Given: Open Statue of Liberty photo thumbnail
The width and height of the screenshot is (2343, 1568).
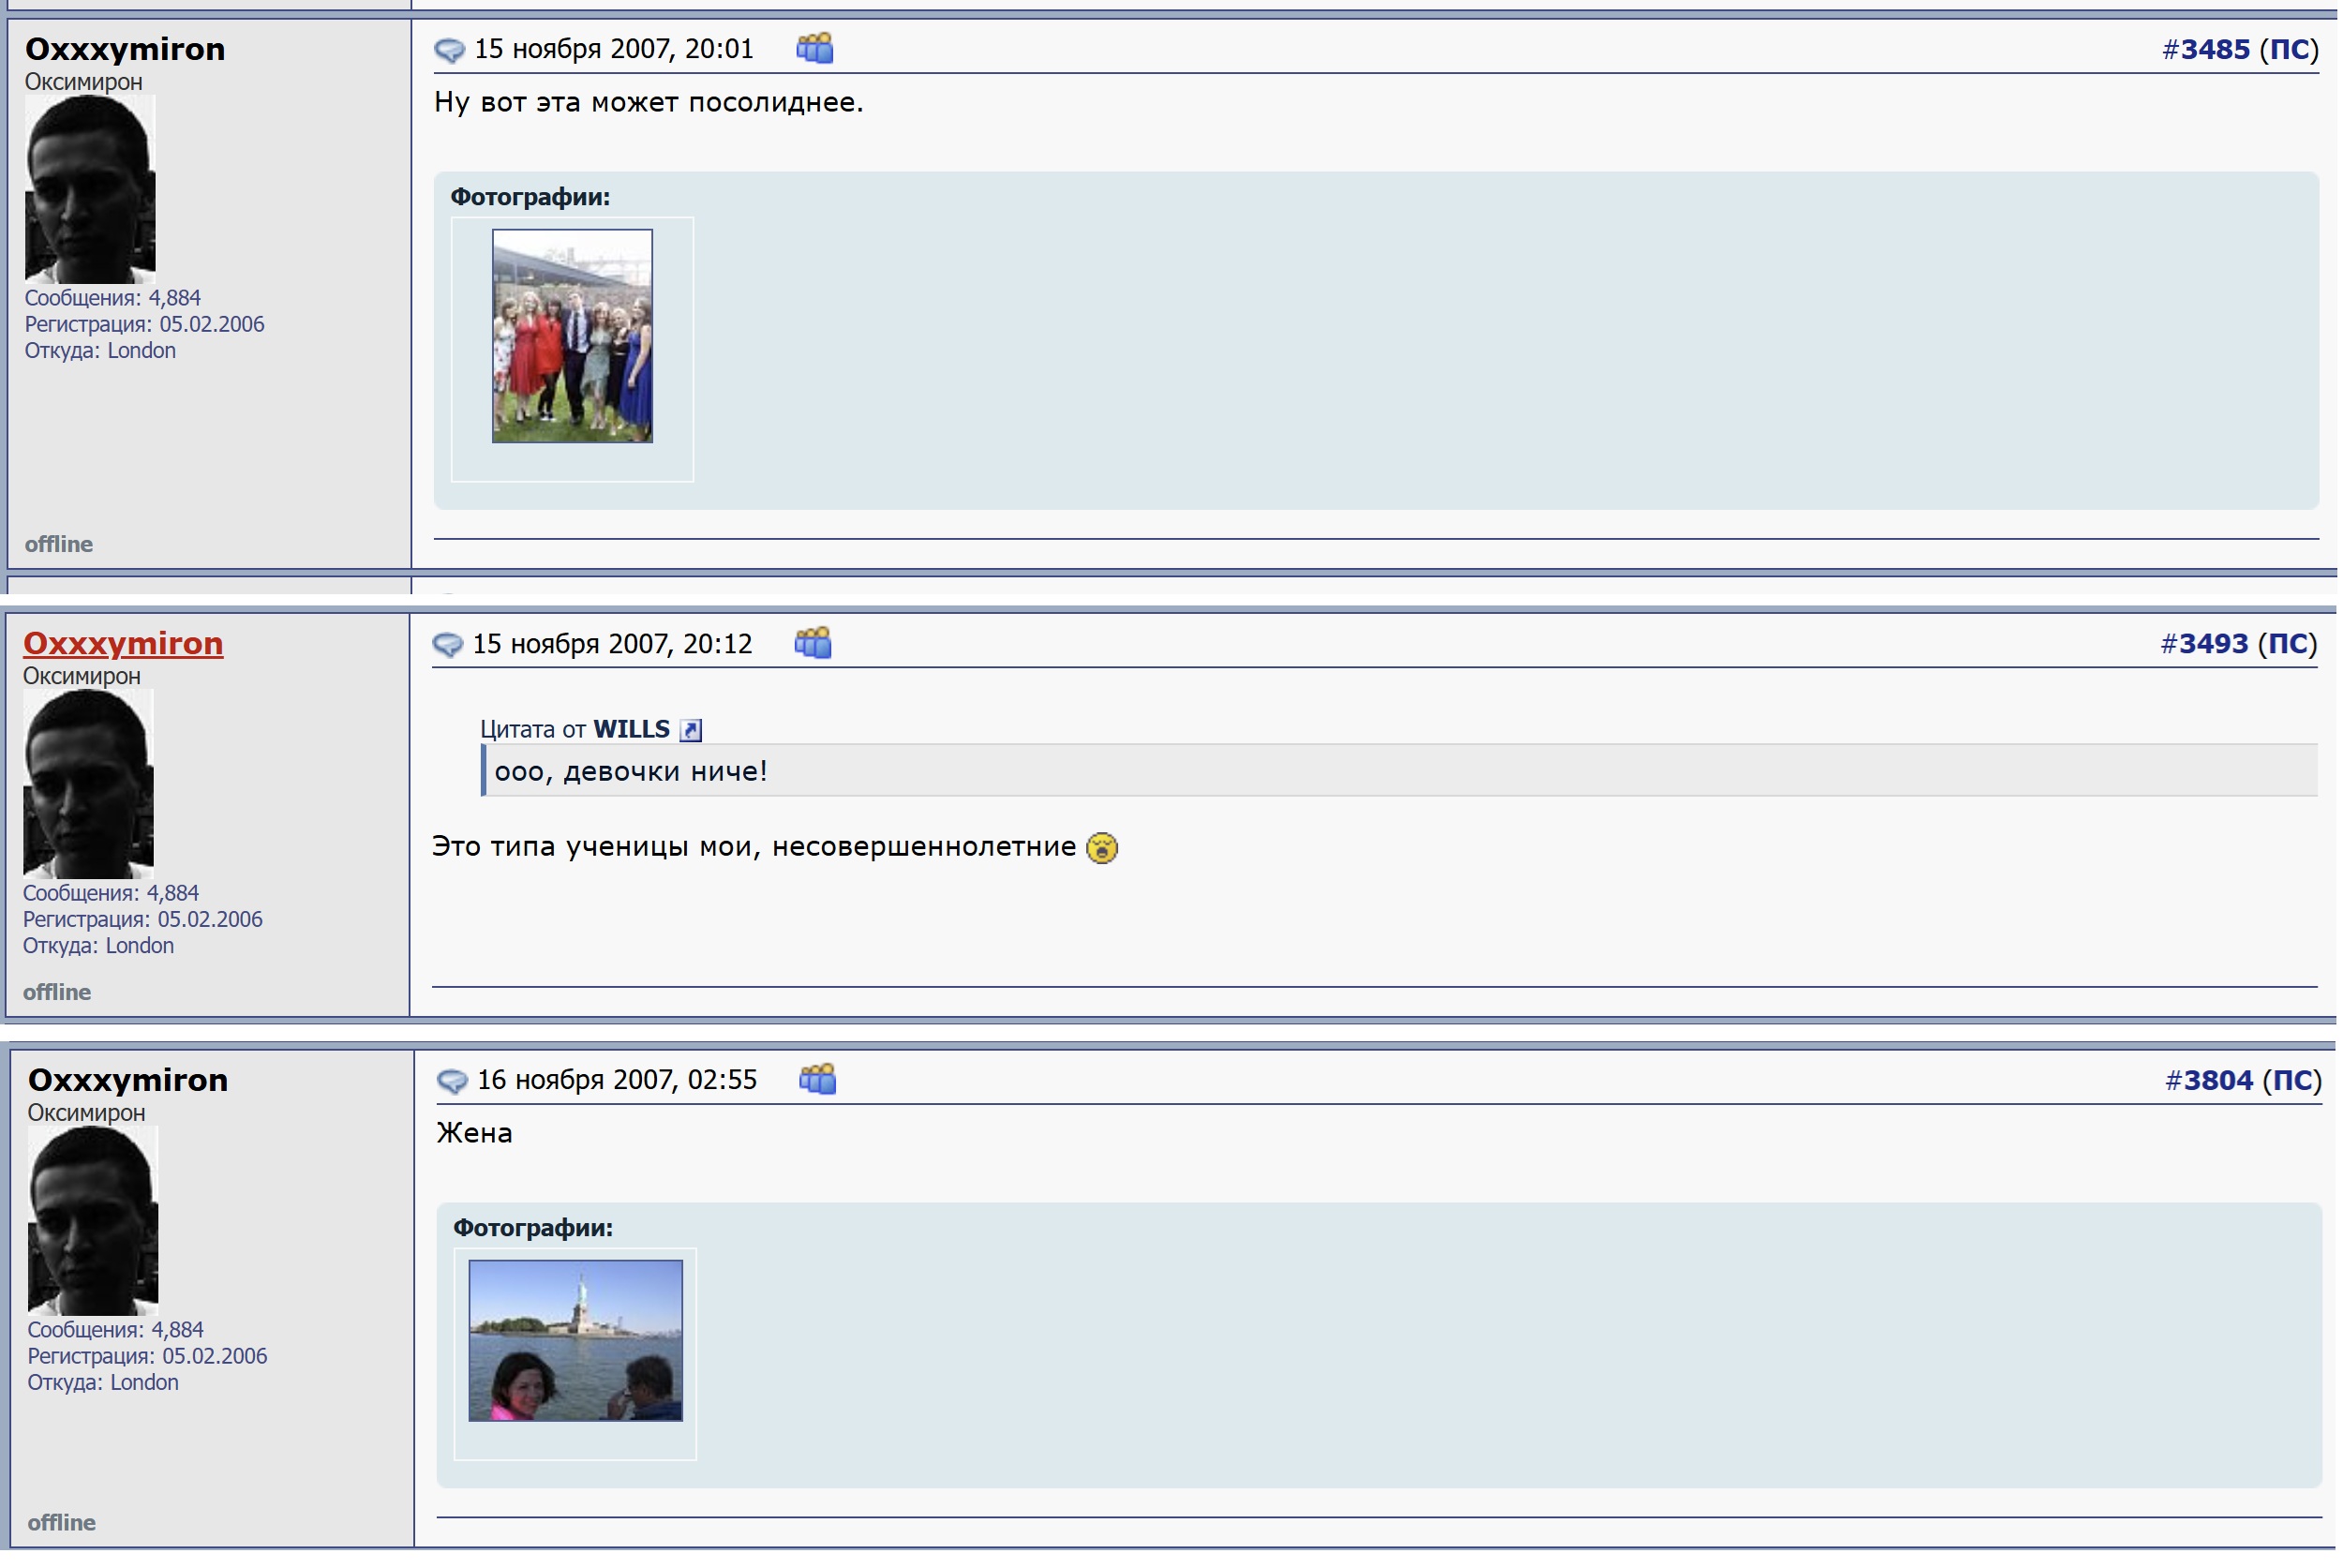Looking at the screenshot, I should coord(575,1340).
